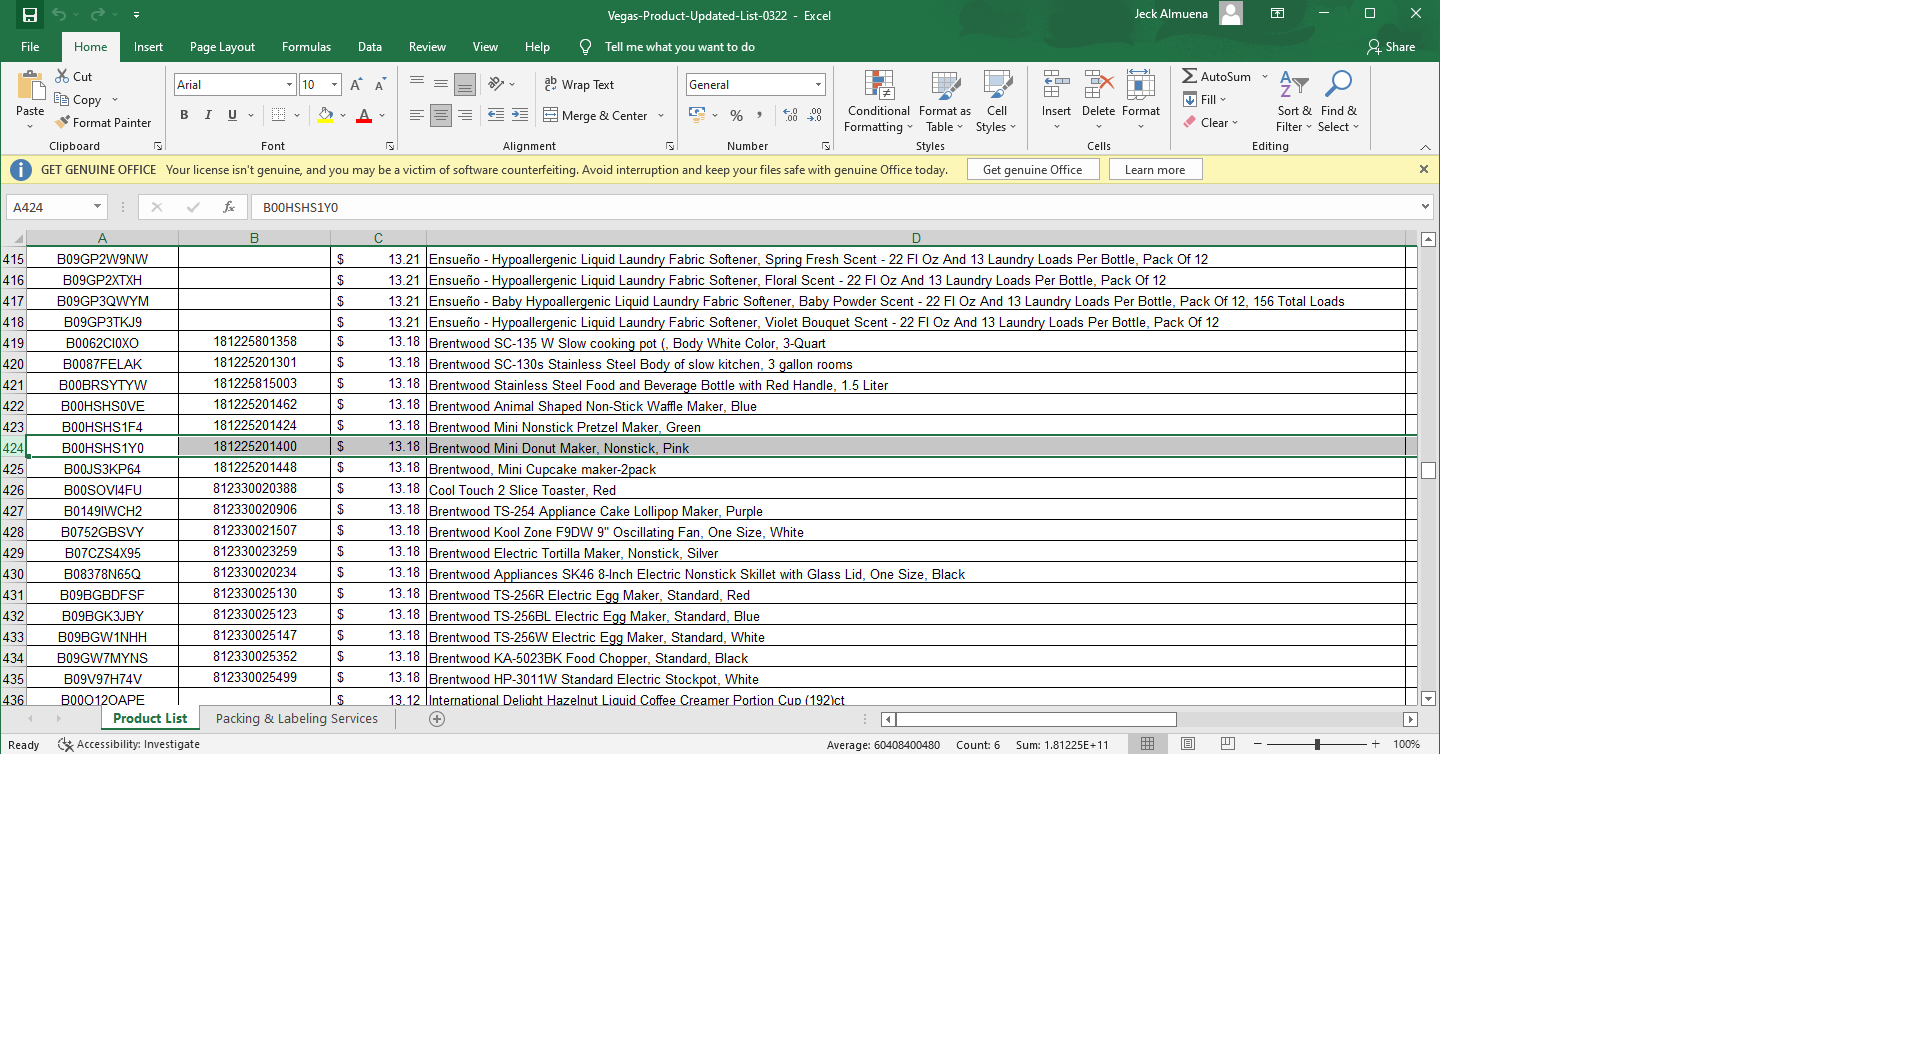The height and width of the screenshot is (1042, 1922).
Task: Toggle Bottom Align
Action: pos(465,85)
